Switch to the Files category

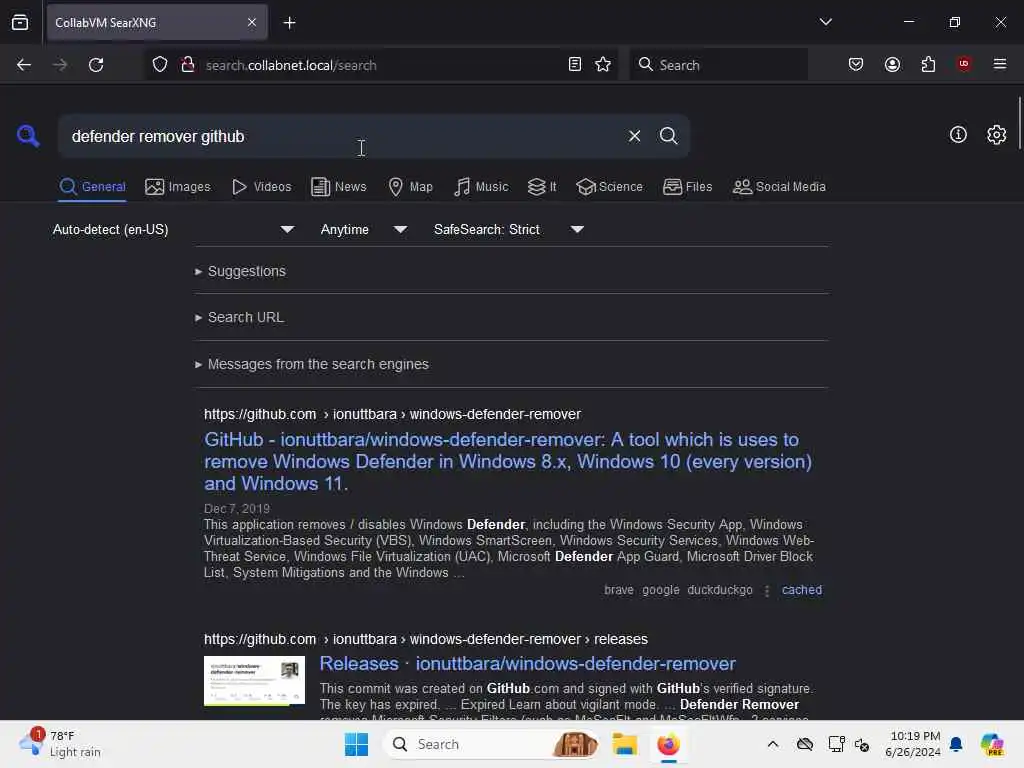687,187
